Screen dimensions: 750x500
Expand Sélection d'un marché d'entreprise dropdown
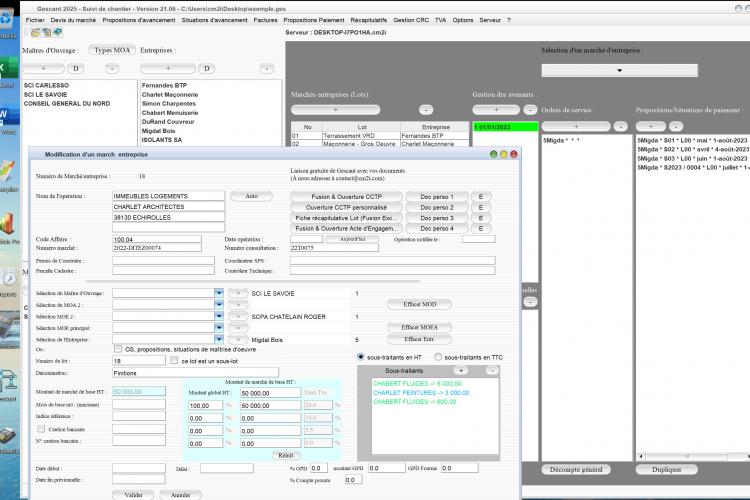[619, 70]
